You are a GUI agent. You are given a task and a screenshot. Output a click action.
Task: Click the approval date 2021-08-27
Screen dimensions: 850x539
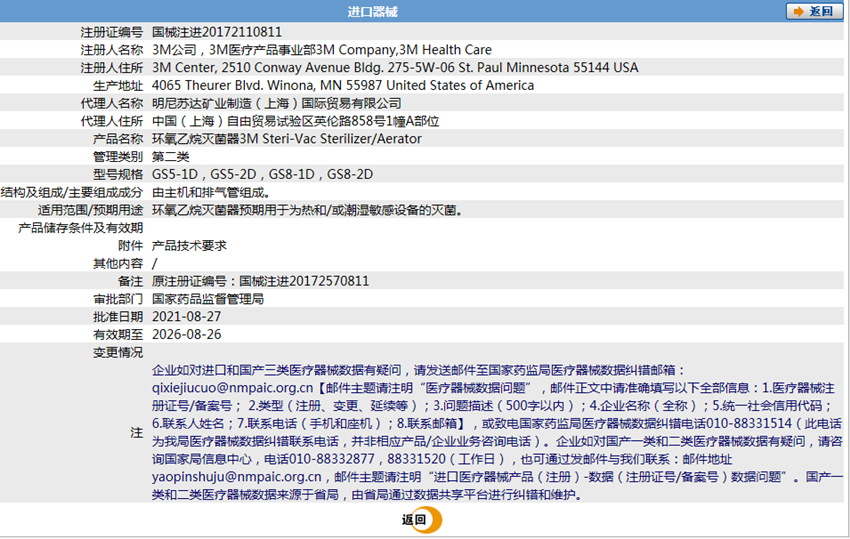tap(186, 317)
